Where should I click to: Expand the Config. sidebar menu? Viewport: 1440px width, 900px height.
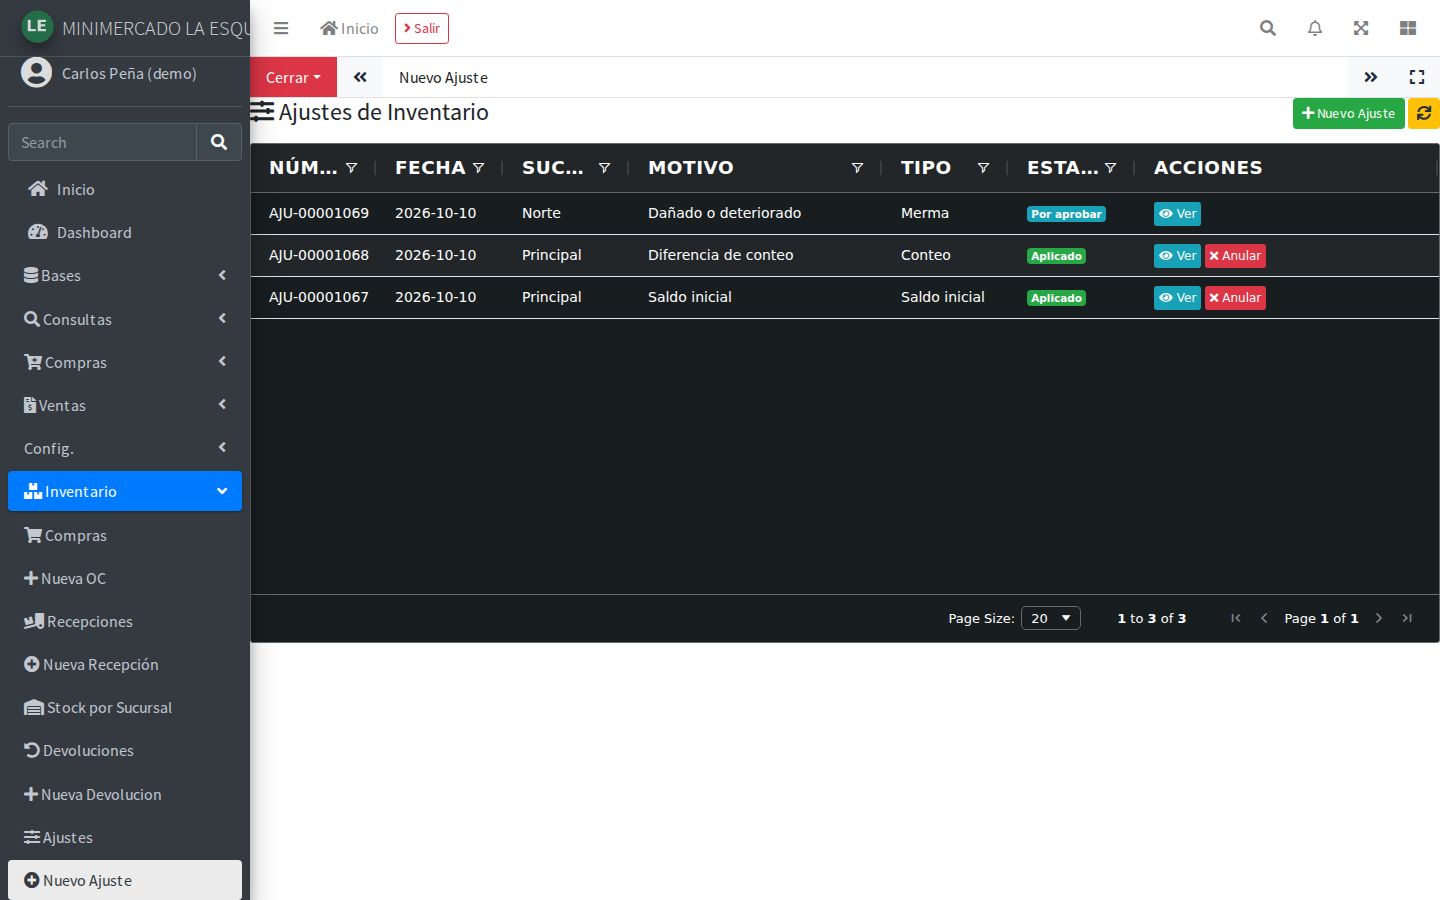(125, 448)
